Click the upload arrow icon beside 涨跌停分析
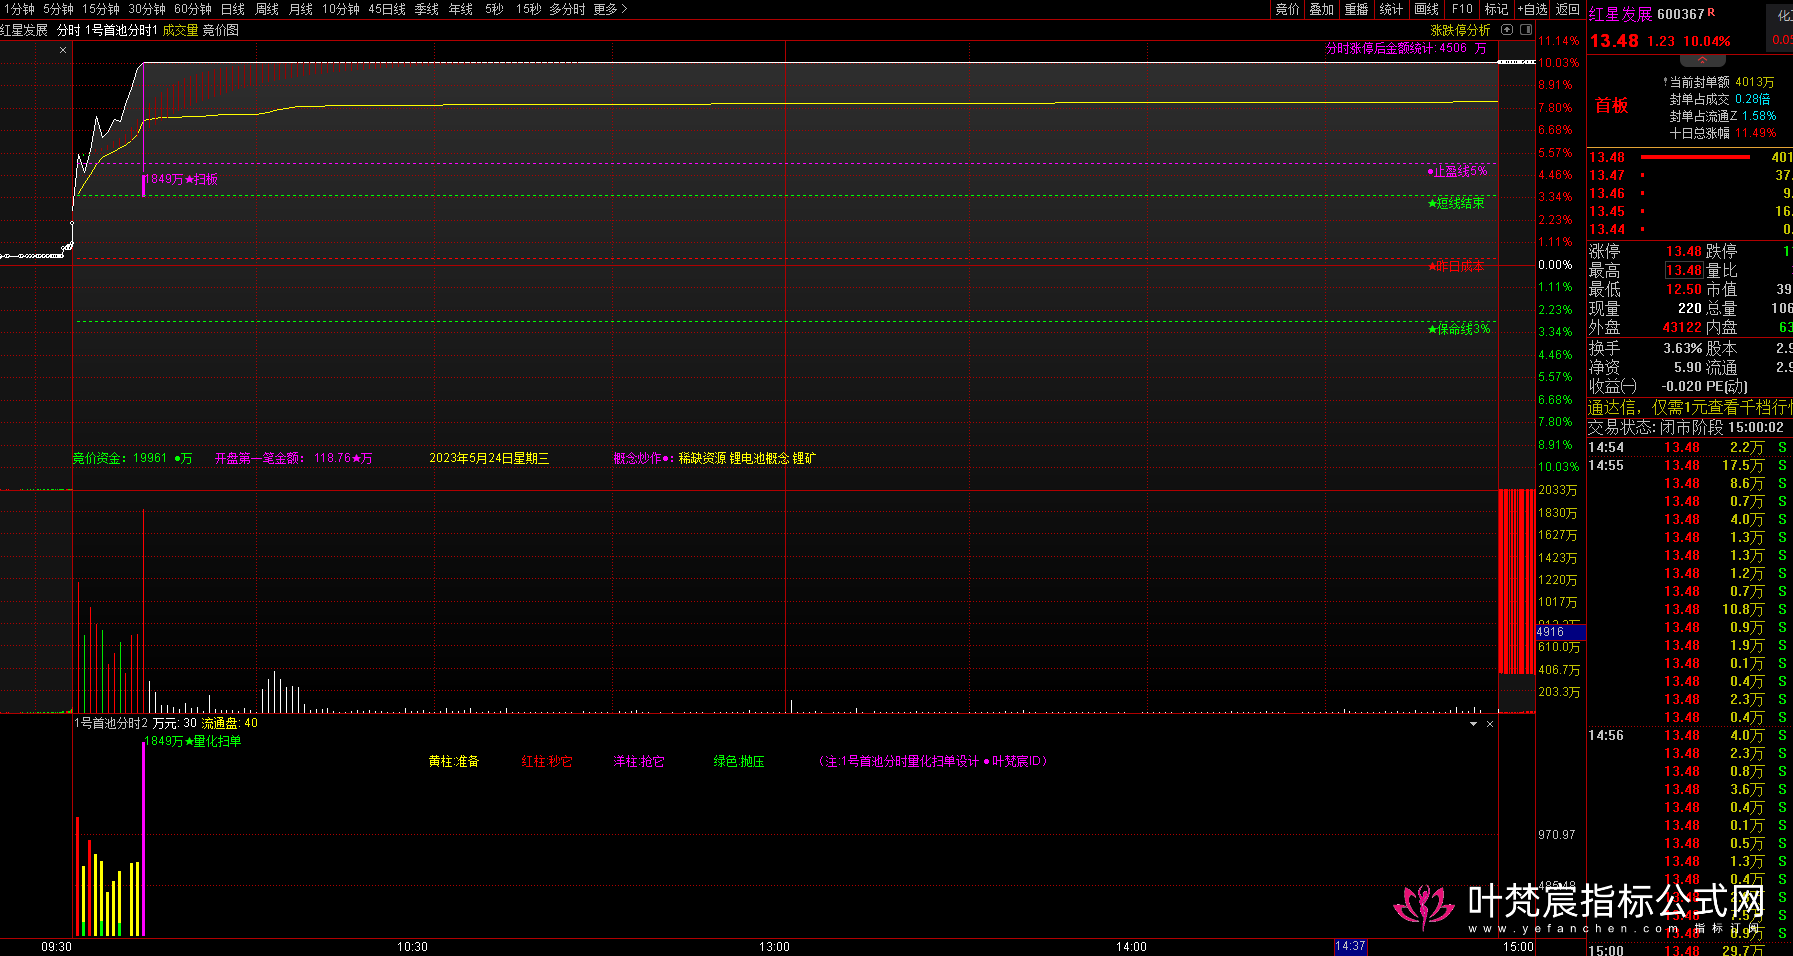Screen dimensions: 1793x956 pyautogui.click(x=1507, y=30)
